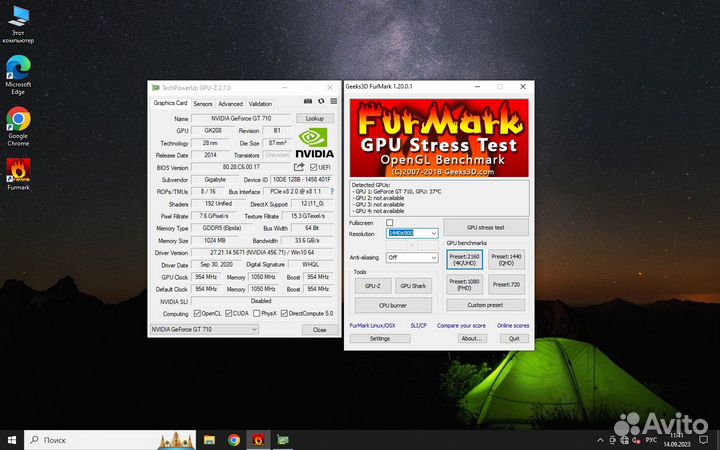Toggle OpenCL checkbox
The height and width of the screenshot is (450, 720).
pos(197,313)
